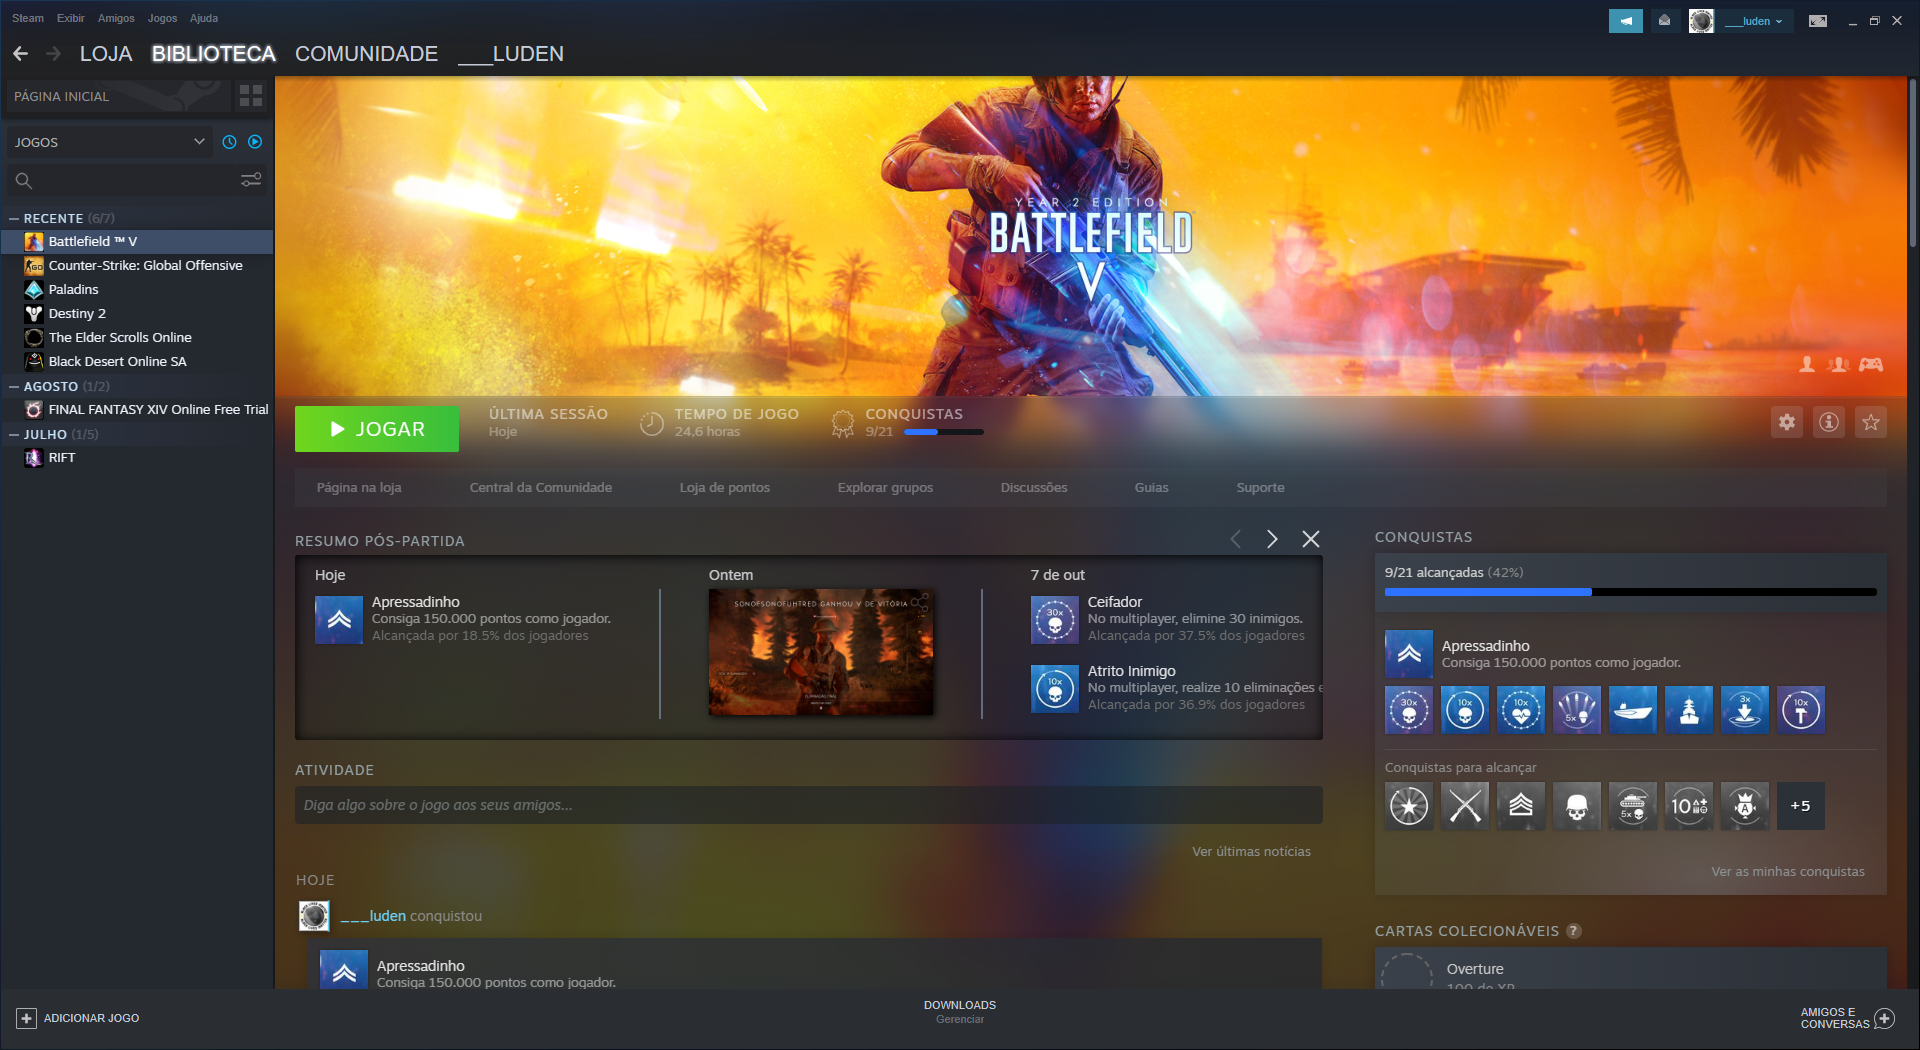This screenshot has width=1920, height=1050.
Task: Open the Exibir menu
Action: (70, 18)
